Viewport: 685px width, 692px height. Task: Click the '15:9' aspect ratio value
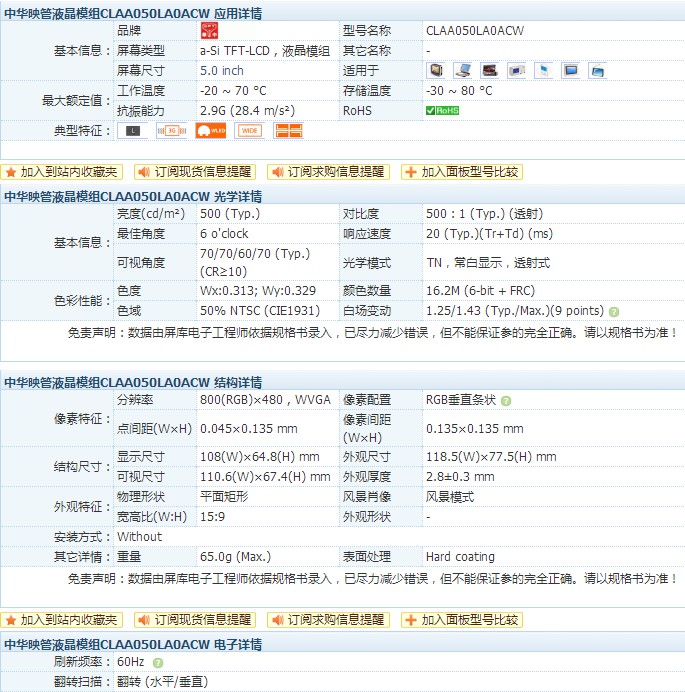click(x=212, y=517)
